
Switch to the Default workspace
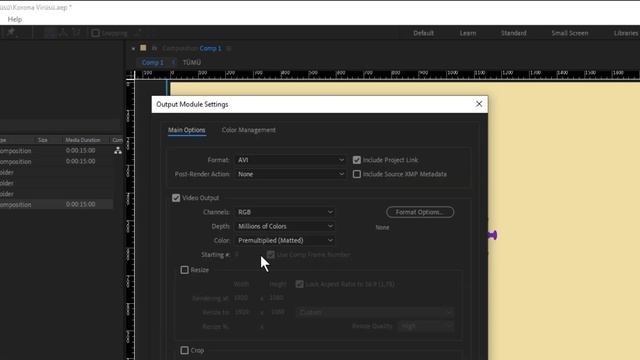pyautogui.click(x=423, y=33)
